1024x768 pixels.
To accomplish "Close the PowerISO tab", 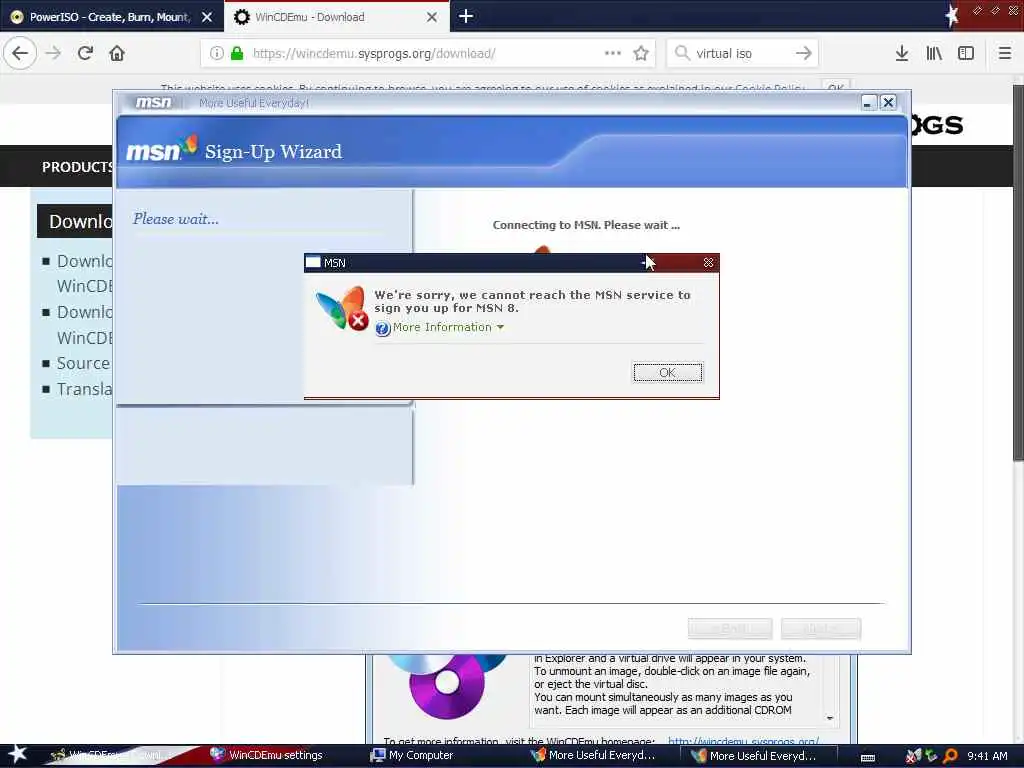I will [207, 17].
